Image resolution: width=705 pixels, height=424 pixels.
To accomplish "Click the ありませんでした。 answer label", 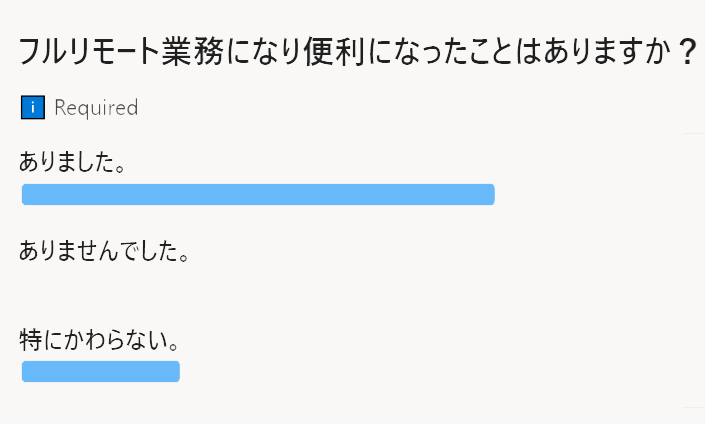I will coord(104,250).
